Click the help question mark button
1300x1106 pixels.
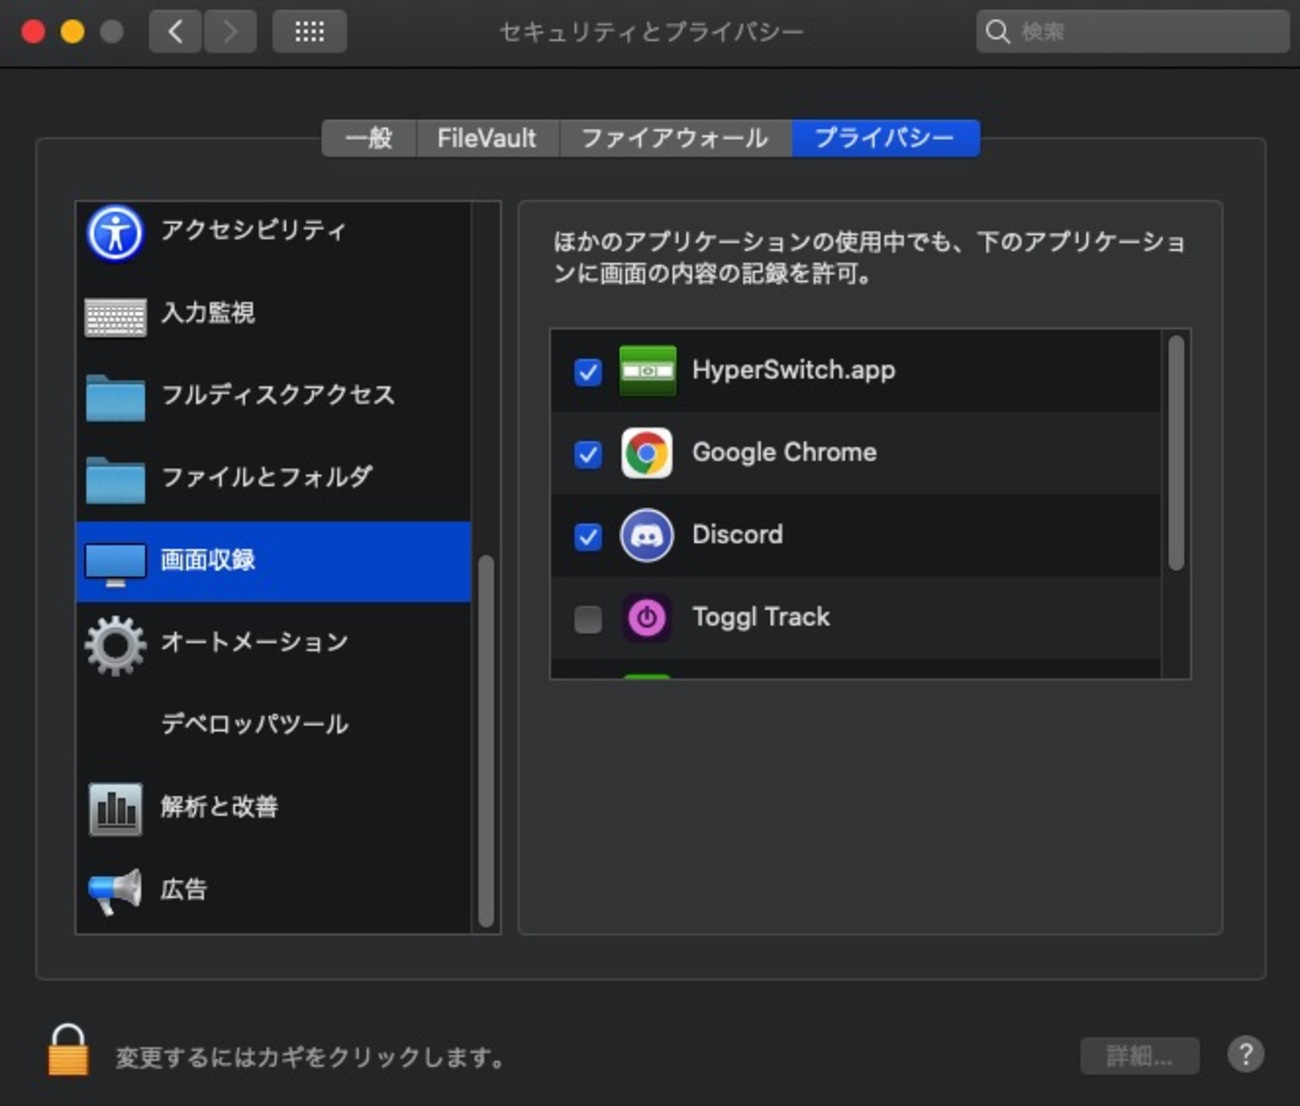(1246, 1055)
